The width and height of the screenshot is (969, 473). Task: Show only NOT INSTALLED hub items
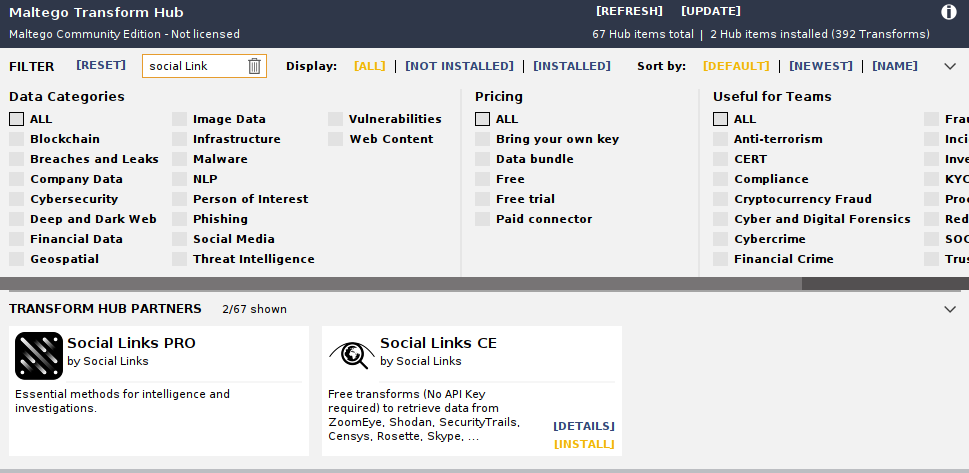[459, 66]
